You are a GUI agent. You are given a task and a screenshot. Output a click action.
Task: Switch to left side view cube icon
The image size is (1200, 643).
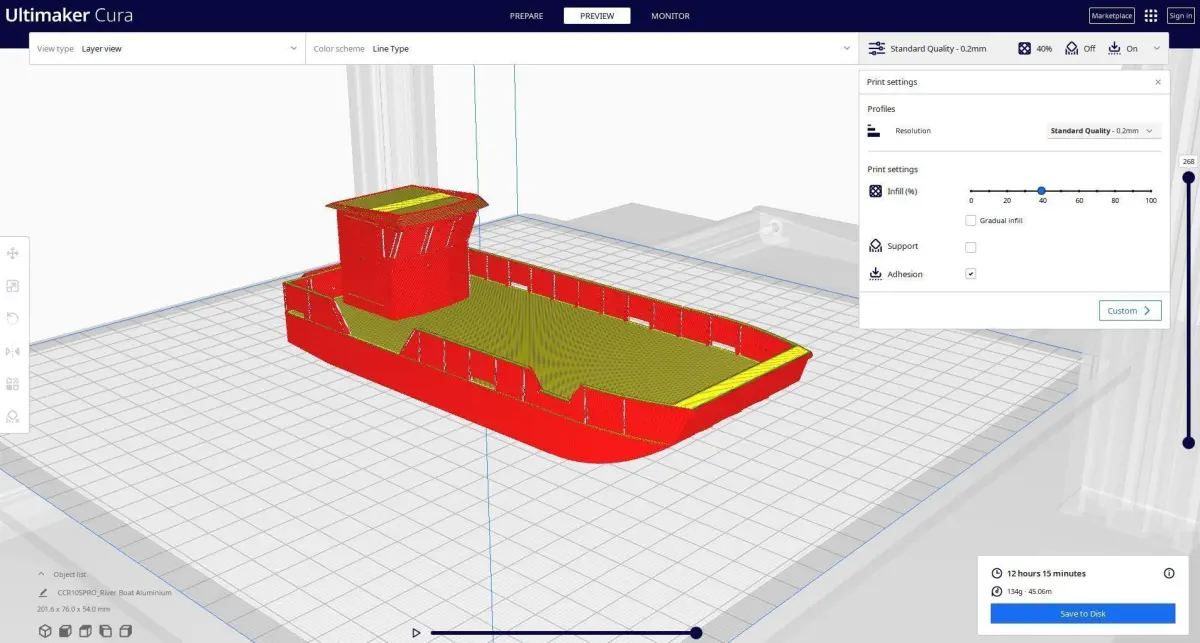pos(105,631)
